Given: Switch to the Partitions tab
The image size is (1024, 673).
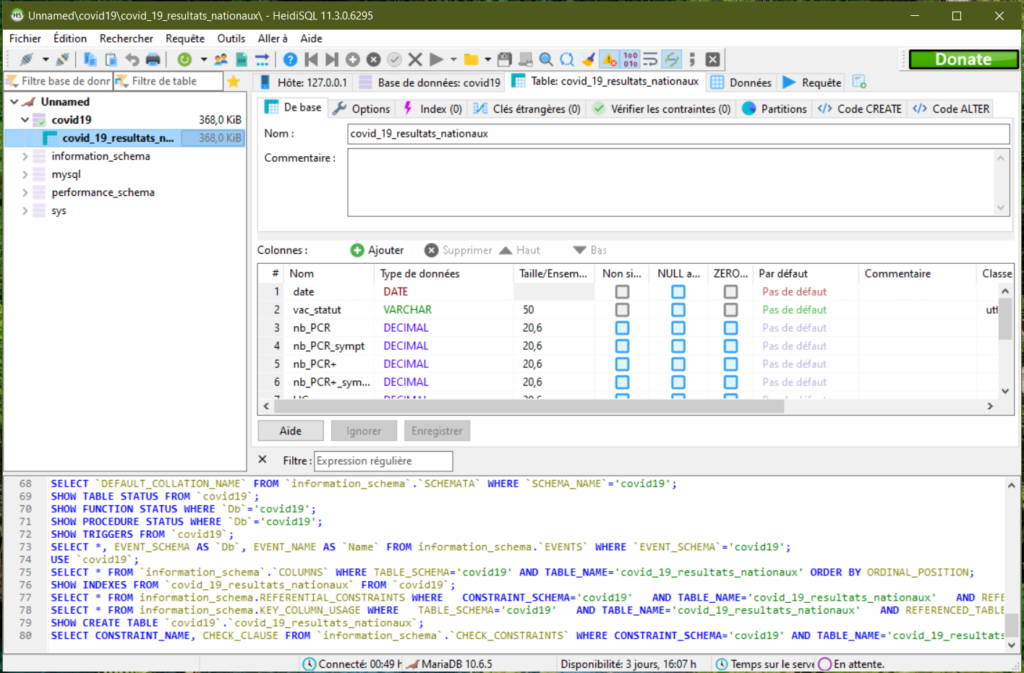Looking at the screenshot, I should click(x=775, y=109).
